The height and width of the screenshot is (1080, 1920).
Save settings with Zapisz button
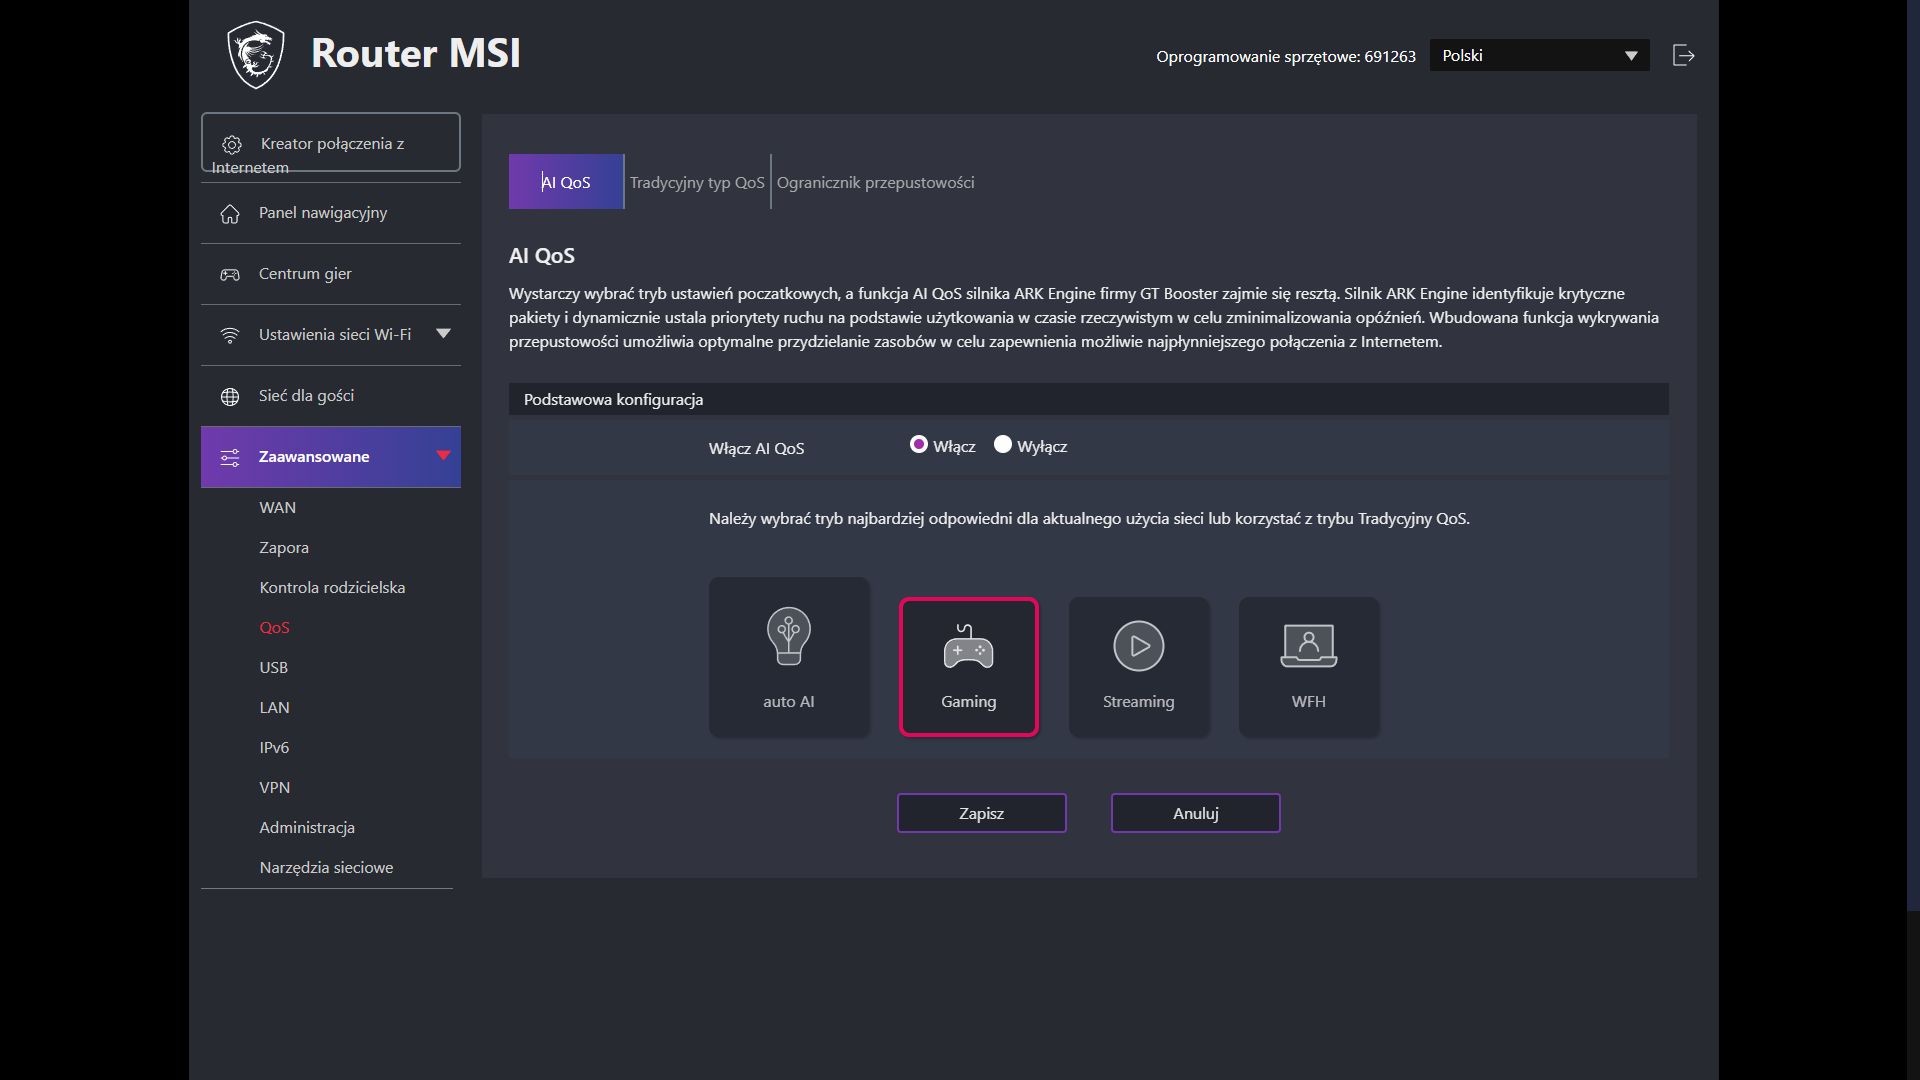tap(982, 813)
